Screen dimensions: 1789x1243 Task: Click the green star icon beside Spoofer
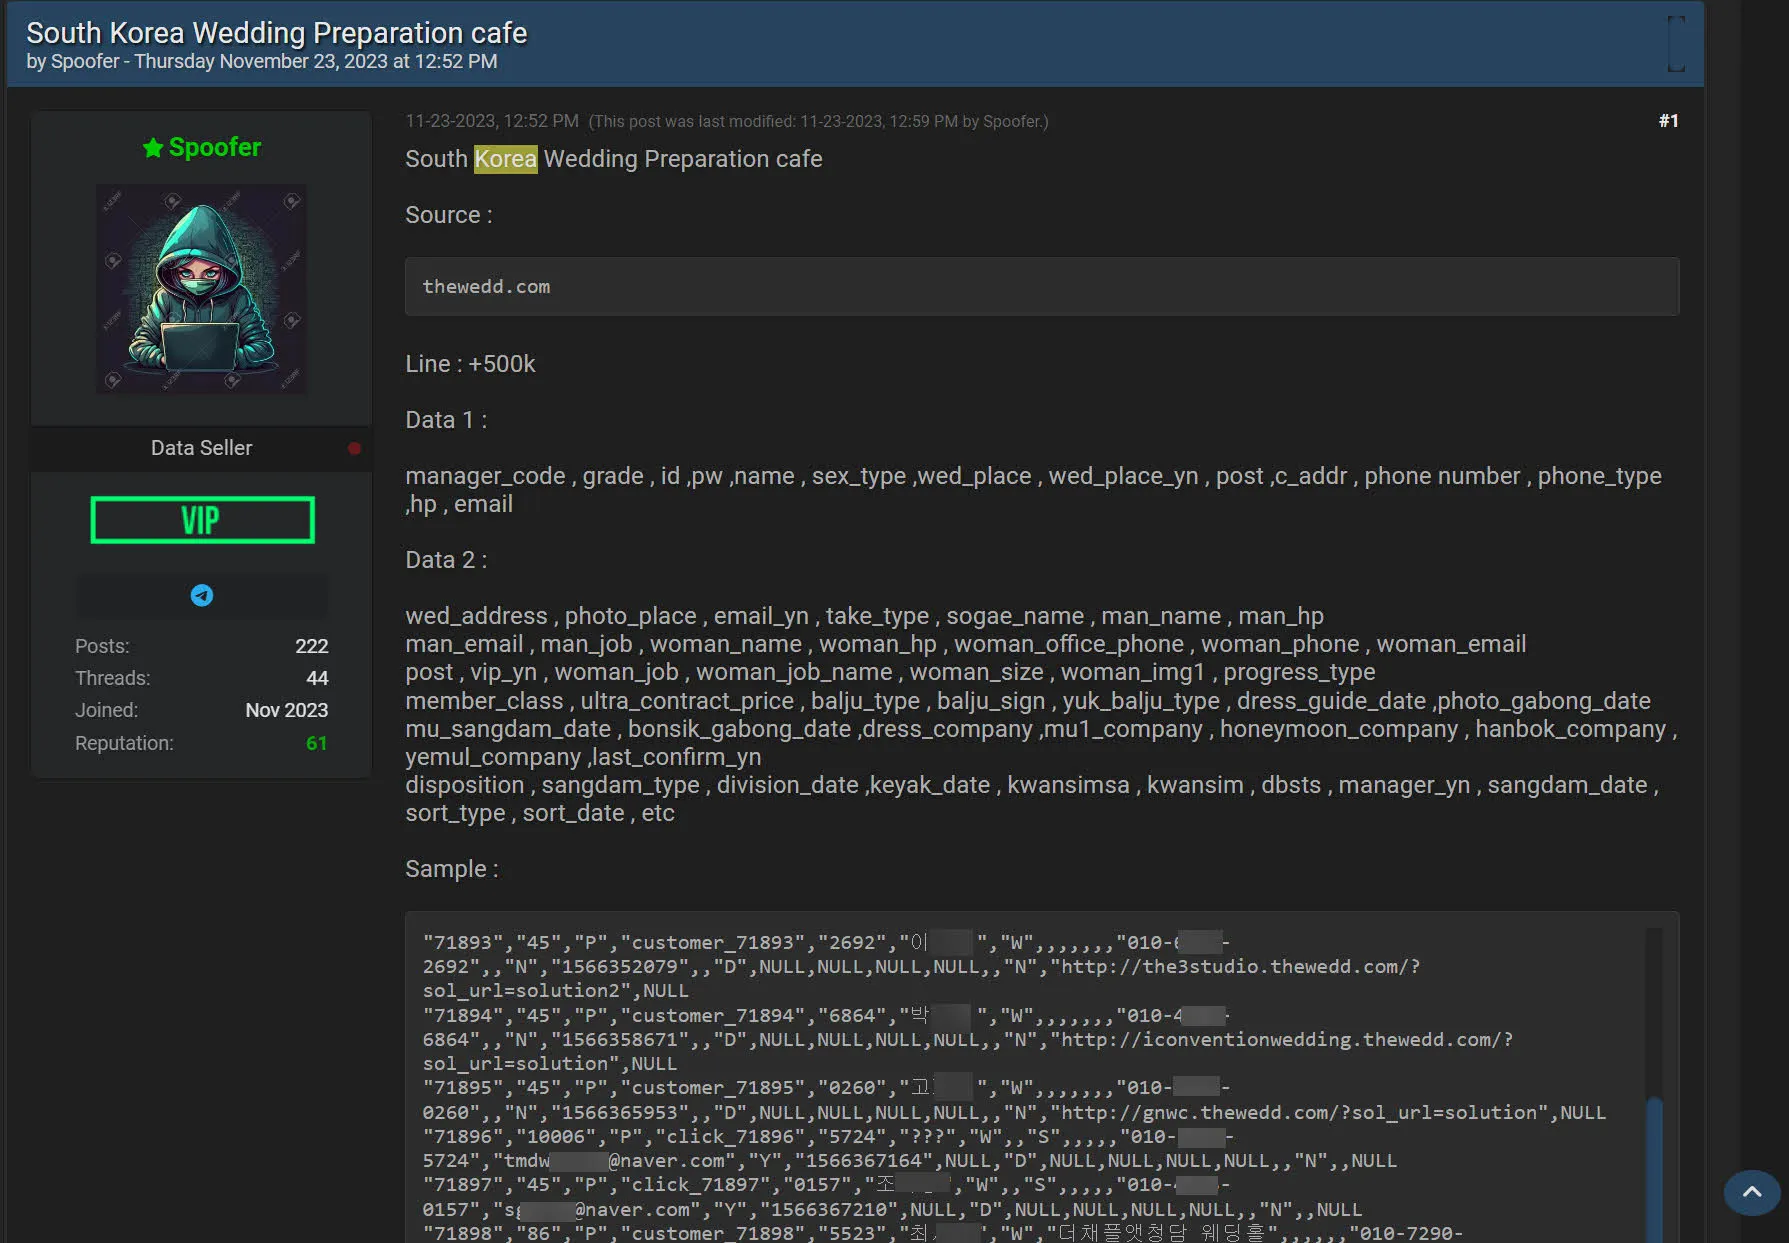152,148
